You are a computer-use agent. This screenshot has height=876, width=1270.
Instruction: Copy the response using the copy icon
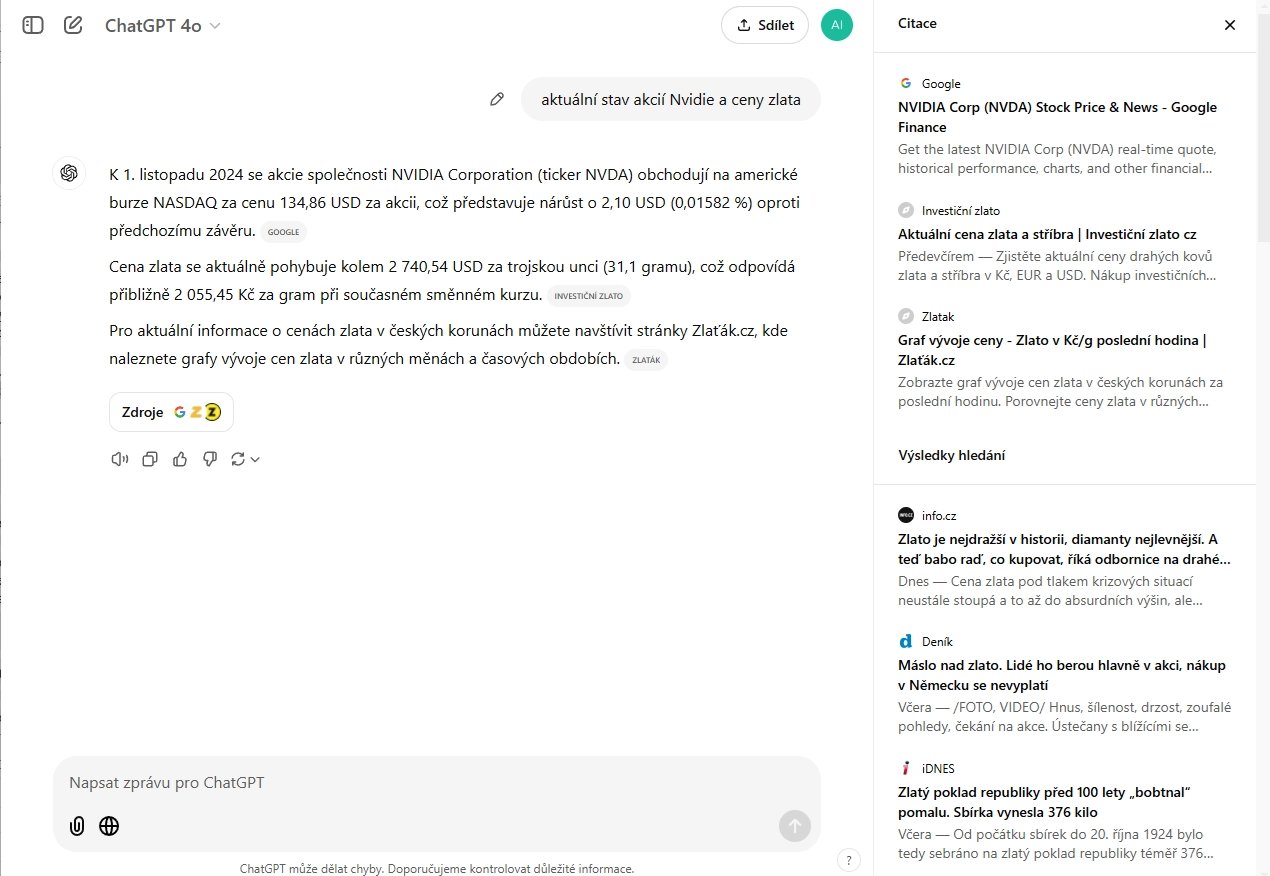point(150,459)
